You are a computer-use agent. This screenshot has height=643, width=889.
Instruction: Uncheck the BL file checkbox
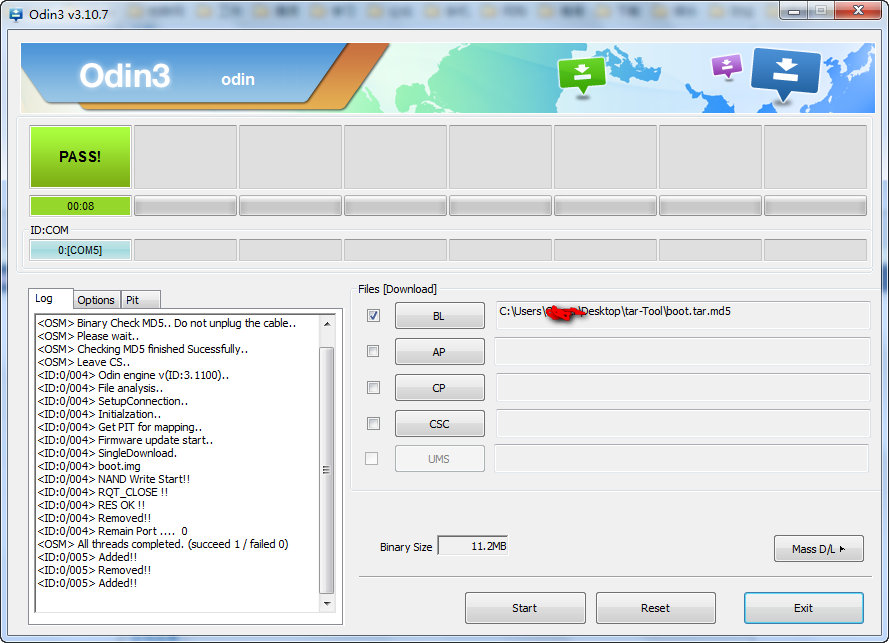point(373,315)
